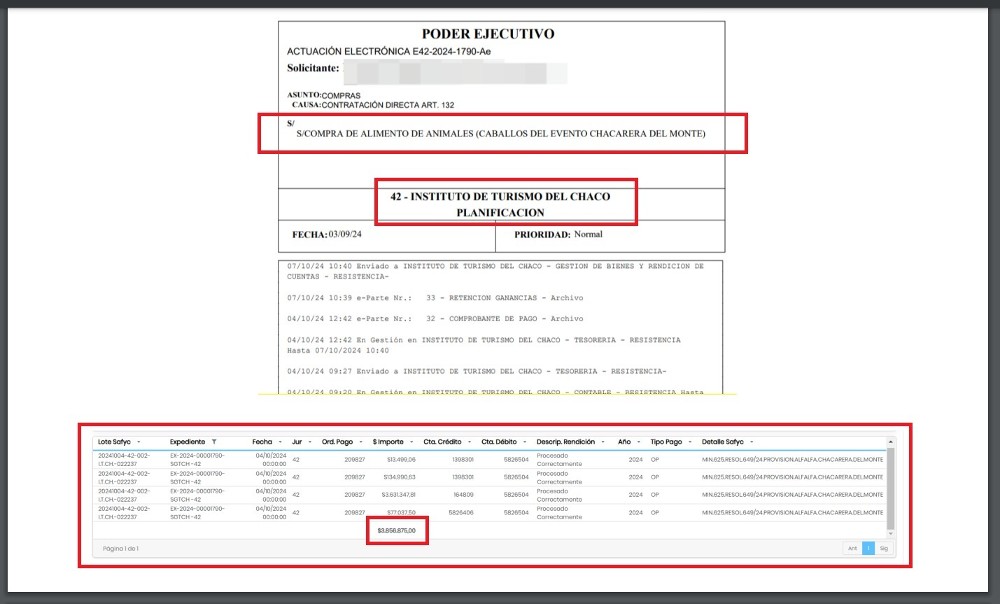The width and height of the screenshot is (1000, 604).
Task: Click the 'PODER EJECUTIVO' document title
Action: tap(488, 34)
